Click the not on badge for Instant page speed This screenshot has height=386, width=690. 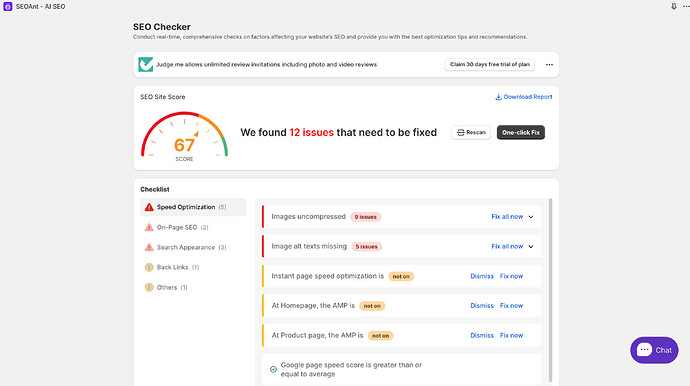pyautogui.click(x=401, y=276)
